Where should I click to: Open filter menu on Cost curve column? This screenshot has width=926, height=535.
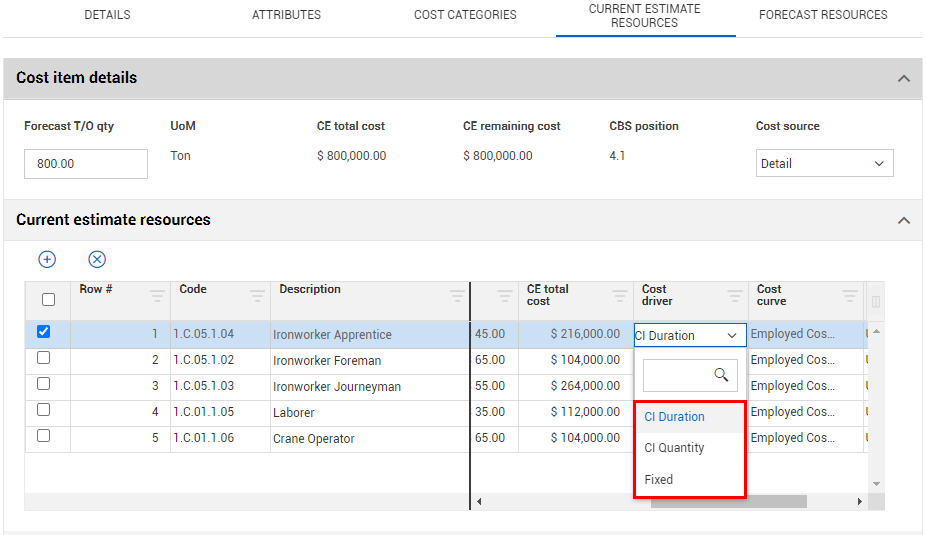849,296
